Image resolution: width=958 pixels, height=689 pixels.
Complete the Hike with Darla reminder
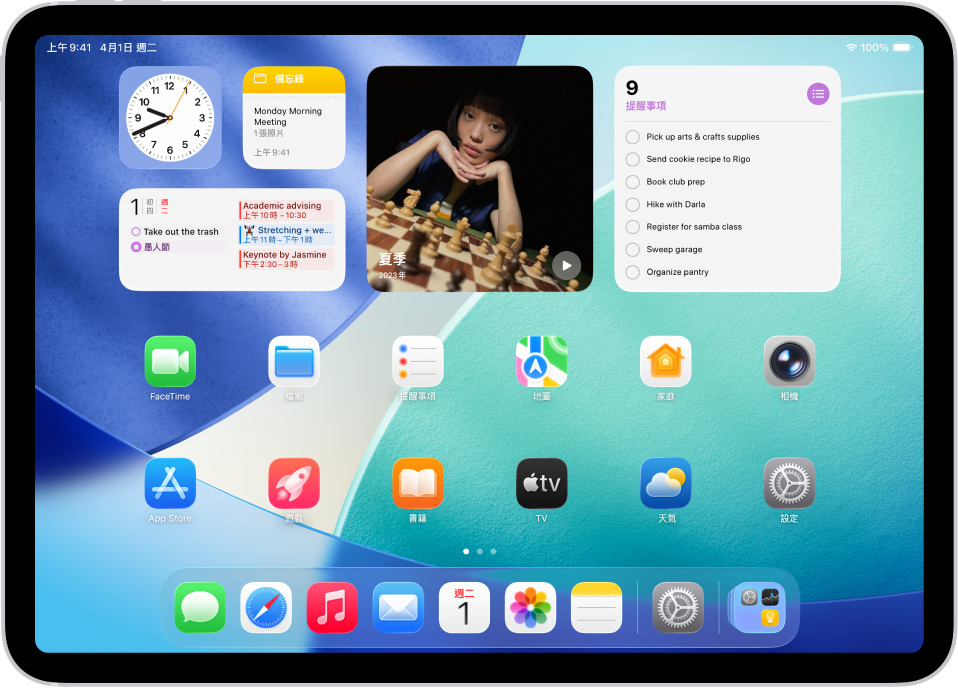click(632, 204)
